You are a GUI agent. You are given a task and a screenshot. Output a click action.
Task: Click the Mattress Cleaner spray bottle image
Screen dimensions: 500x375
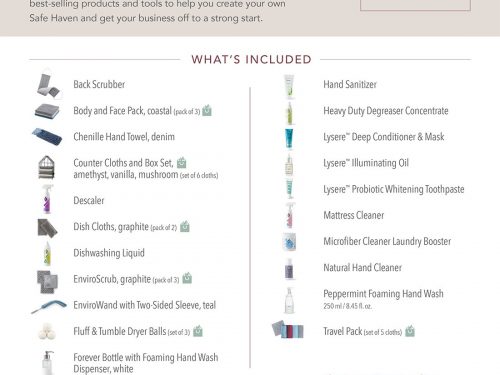click(x=289, y=215)
